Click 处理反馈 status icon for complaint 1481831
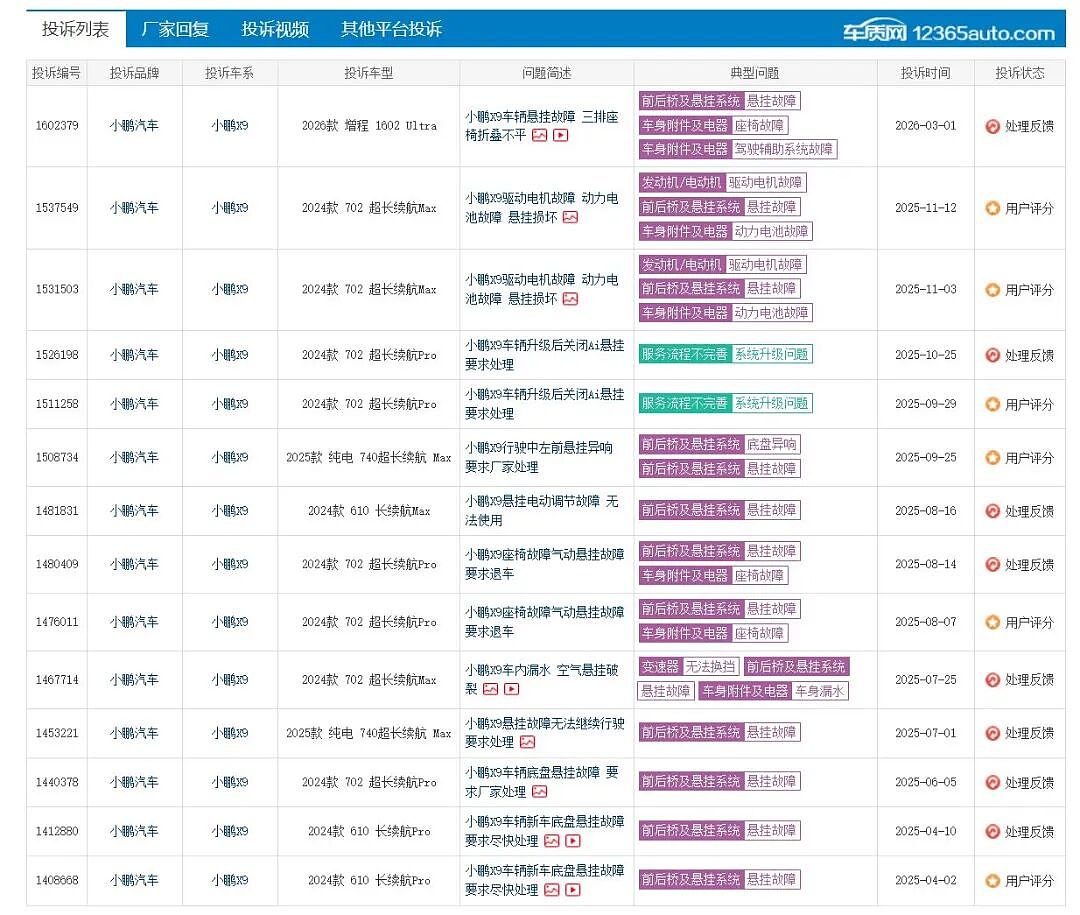The height and width of the screenshot is (915, 1080). click(x=993, y=511)
